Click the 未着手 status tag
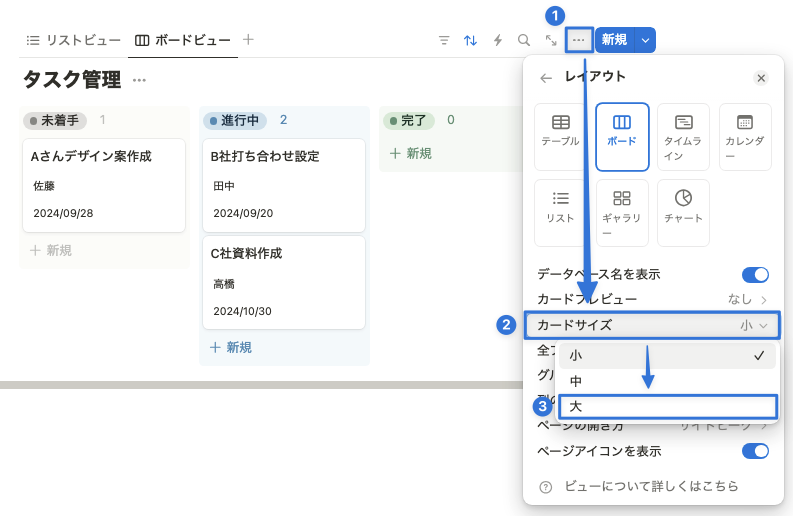 click(x=55, y=120)
